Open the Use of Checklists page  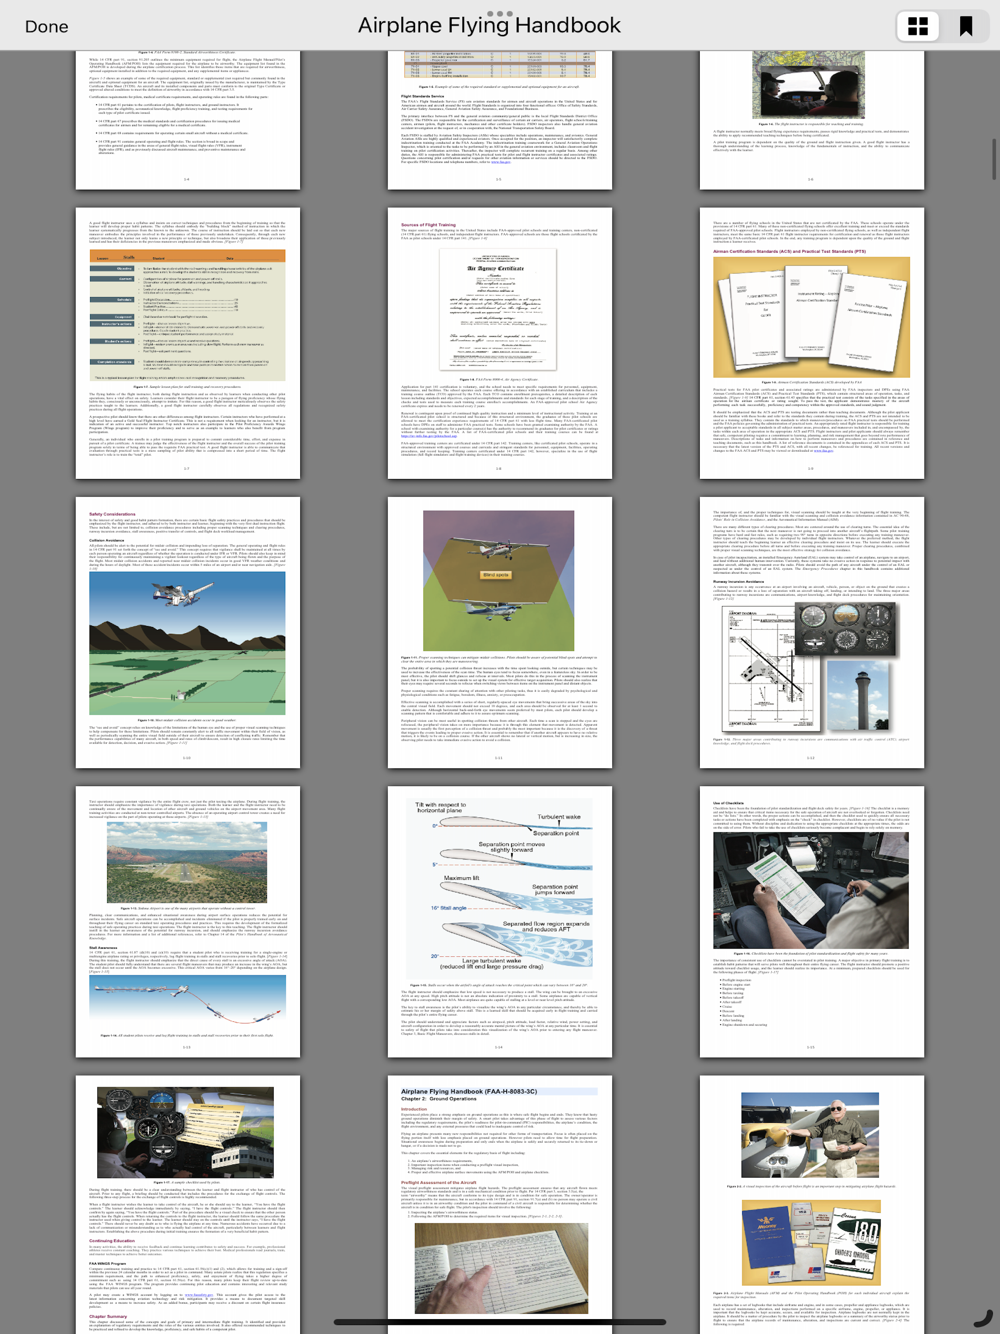812,922
